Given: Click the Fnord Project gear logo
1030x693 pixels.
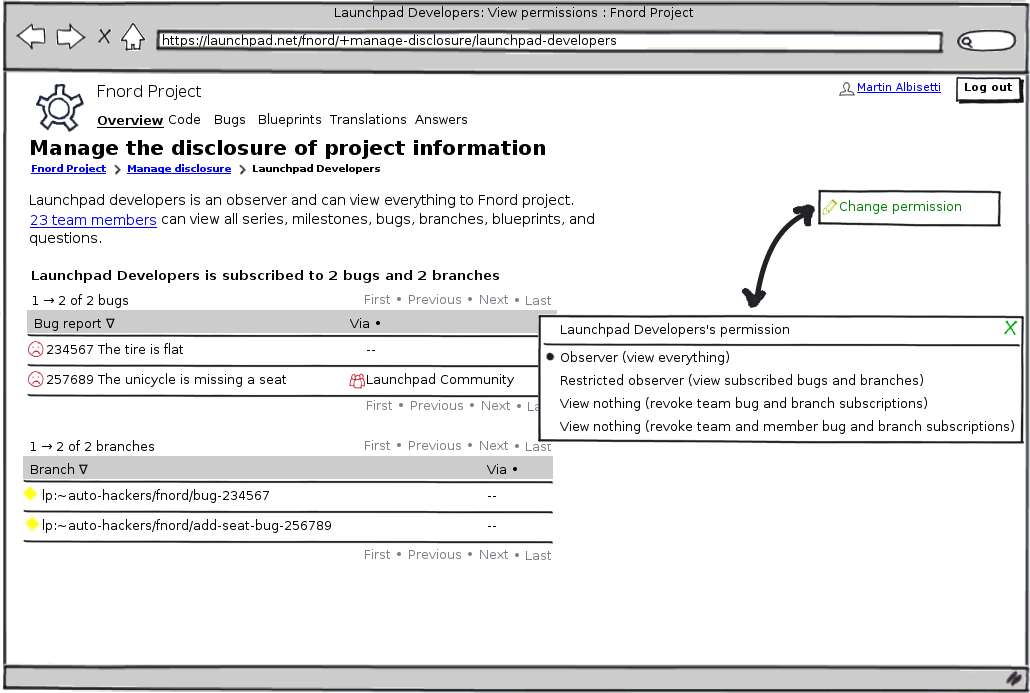Looking at the screenshot, I should coord(59,107).
